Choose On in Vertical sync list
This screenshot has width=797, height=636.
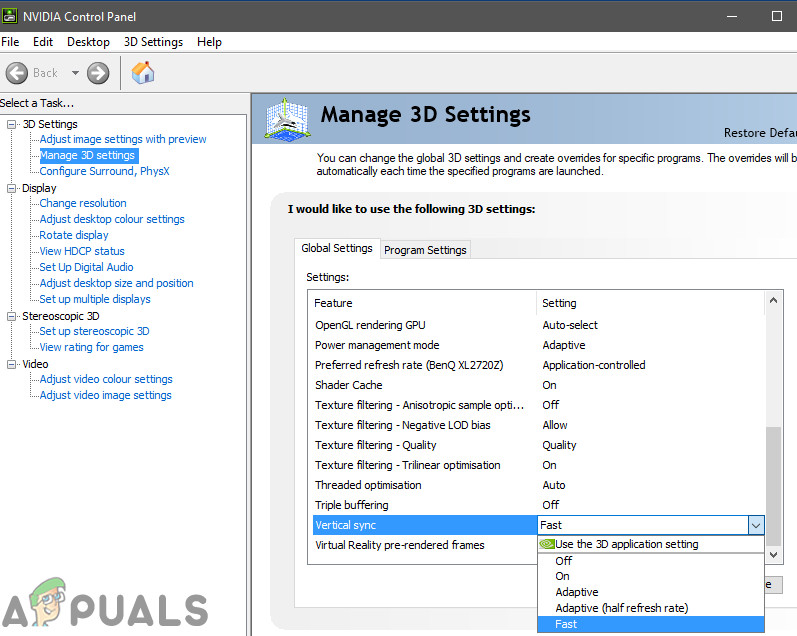tap(651, 577)
